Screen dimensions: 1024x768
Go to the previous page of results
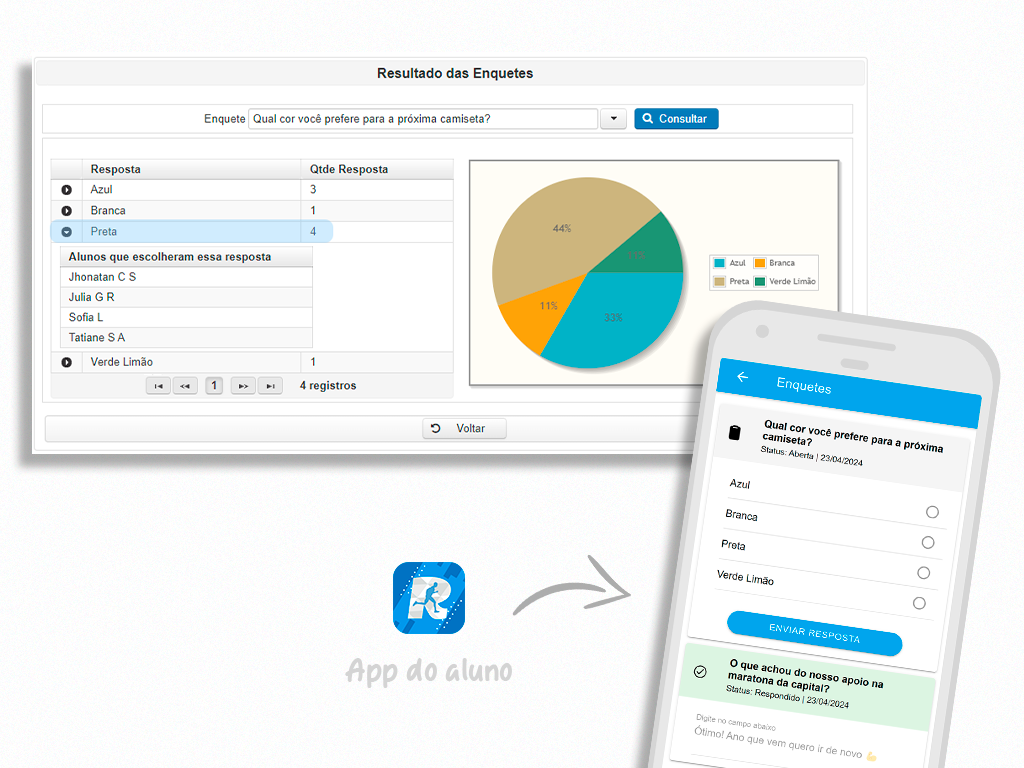pos(185,386)
